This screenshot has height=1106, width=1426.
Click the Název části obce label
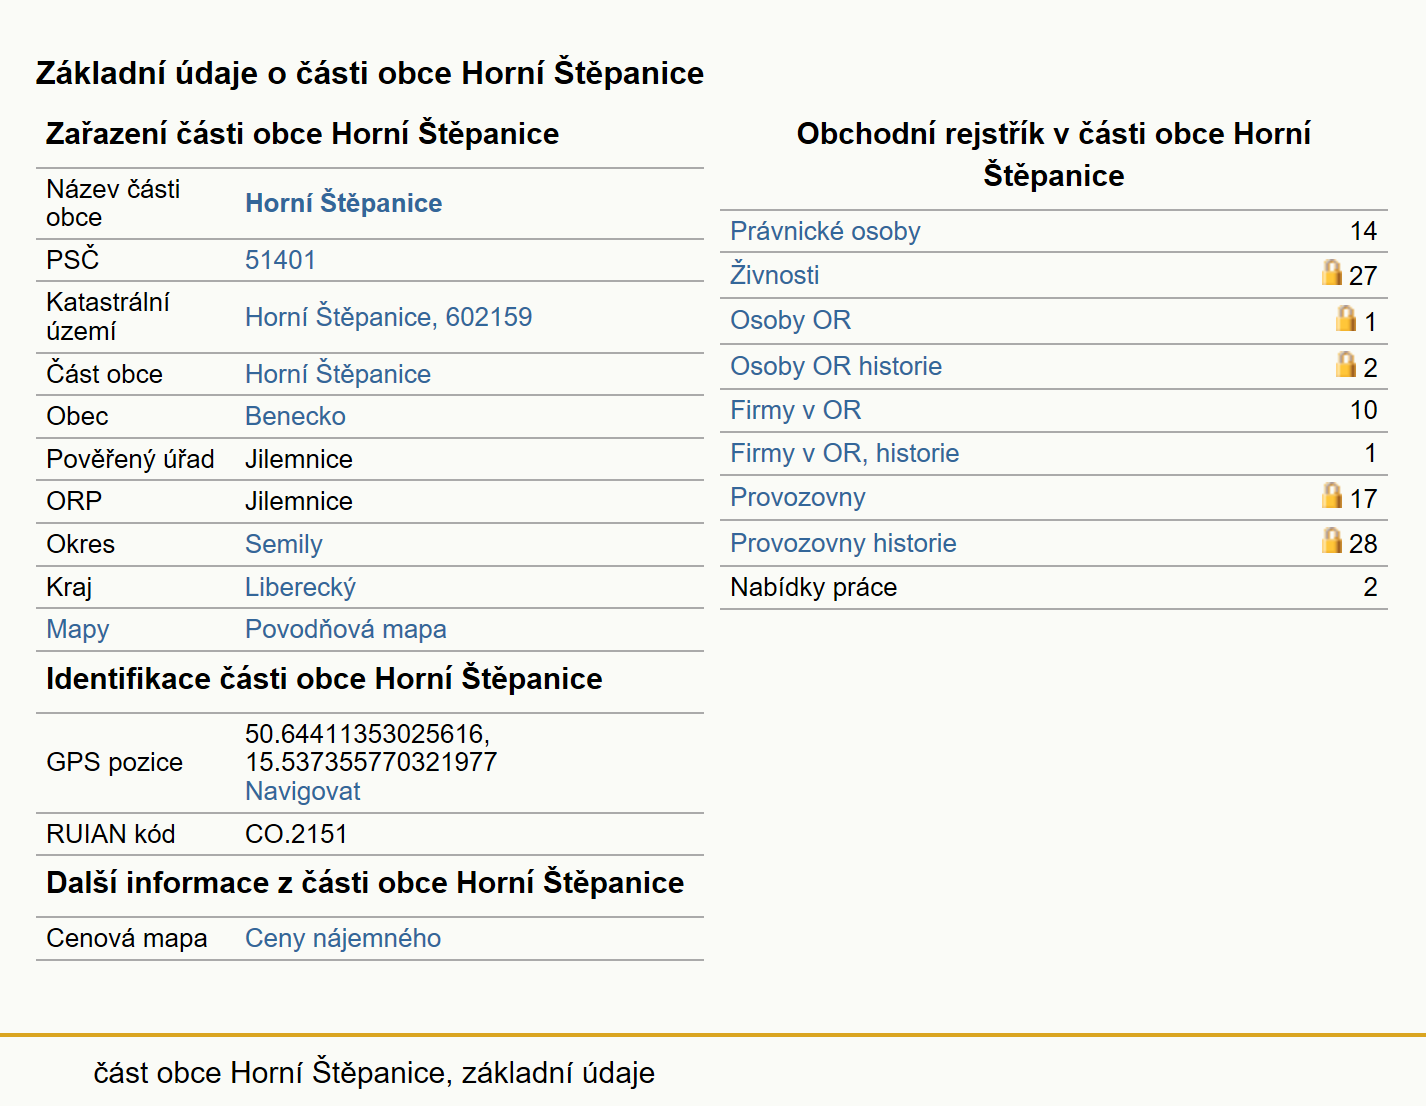pos(113,203)
